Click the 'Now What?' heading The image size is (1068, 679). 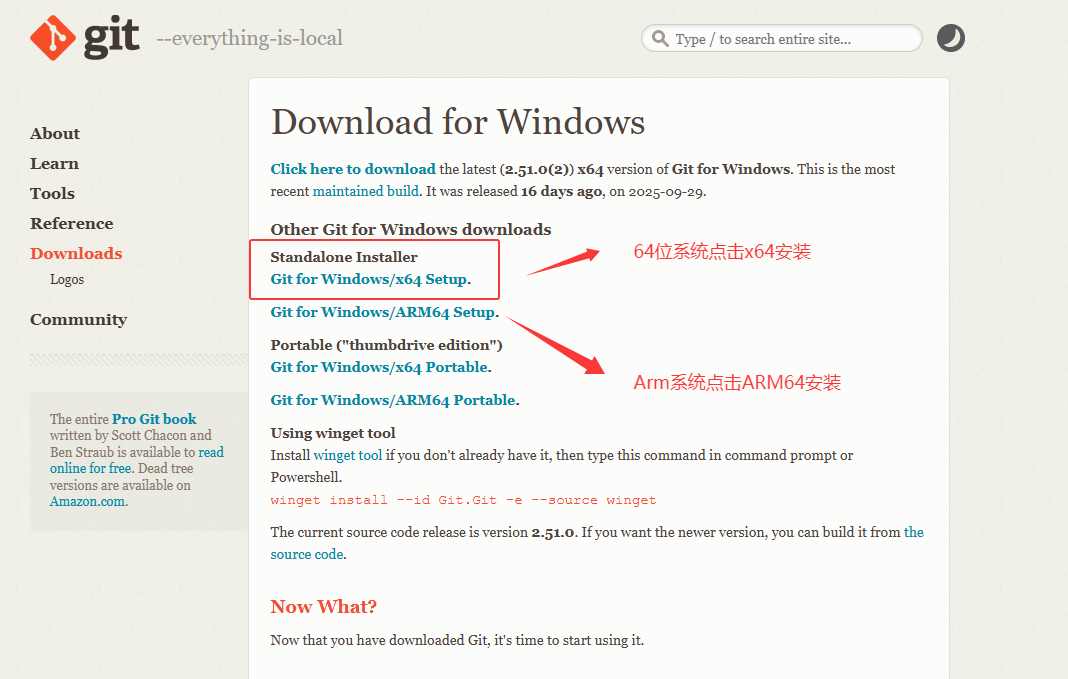click(324, 606)
